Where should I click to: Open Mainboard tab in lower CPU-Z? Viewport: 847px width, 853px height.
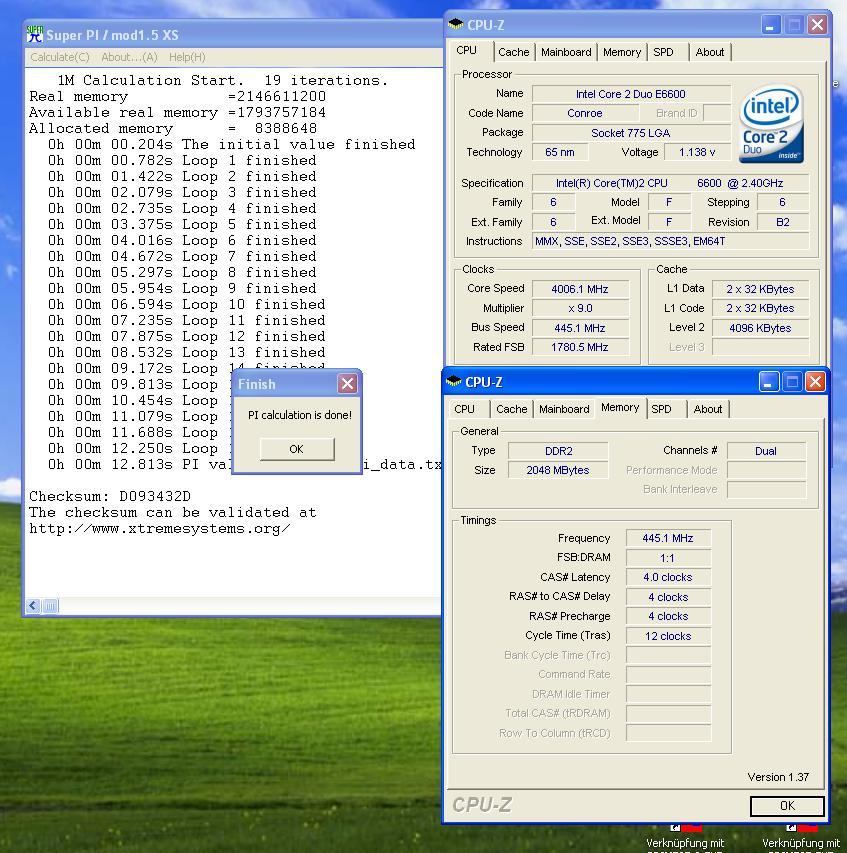pos(564,409)
